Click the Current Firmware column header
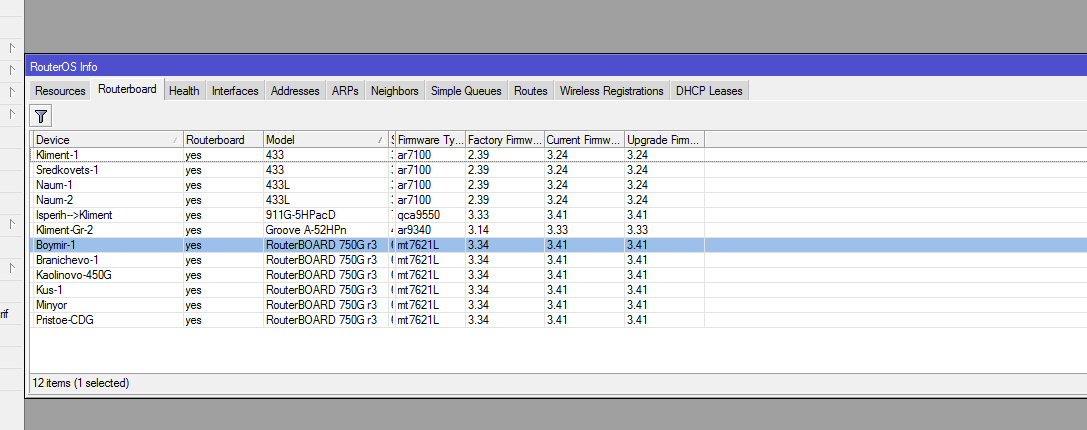1087x430 pixels. [x=583, y=140]
